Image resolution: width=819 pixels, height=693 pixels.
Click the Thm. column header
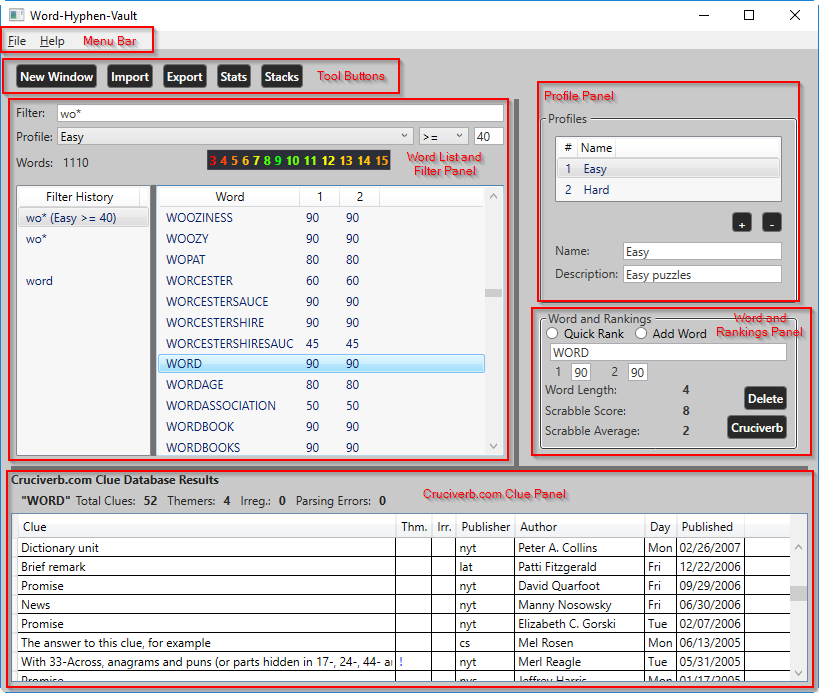coord(414,527)
